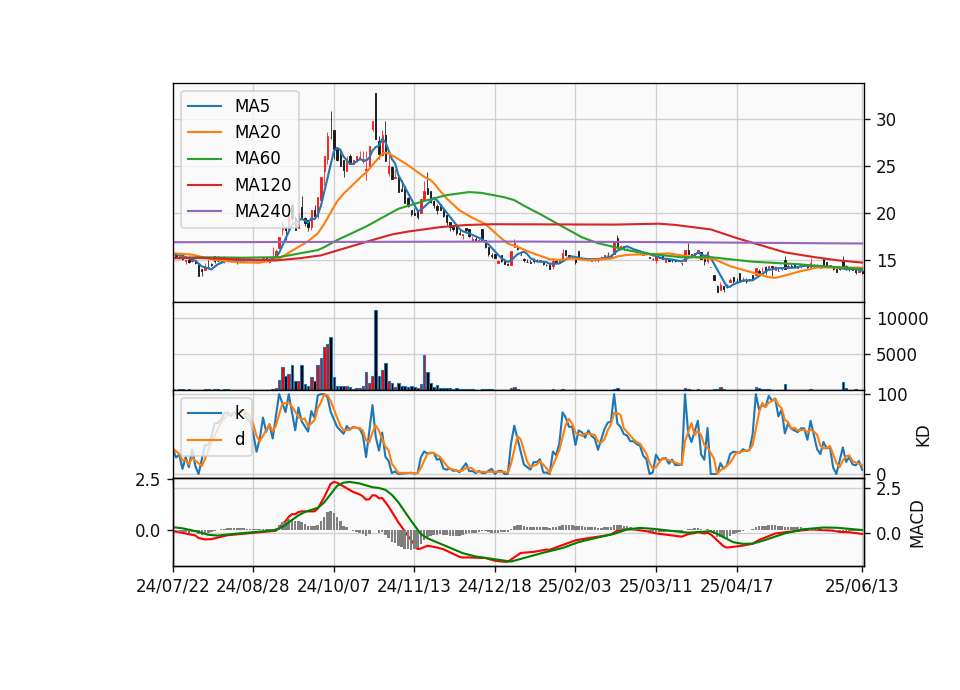The width and height of the screenshot is (960, 690).
Task: Click the 25/06/13 date tick label
Action: [862, 586]
